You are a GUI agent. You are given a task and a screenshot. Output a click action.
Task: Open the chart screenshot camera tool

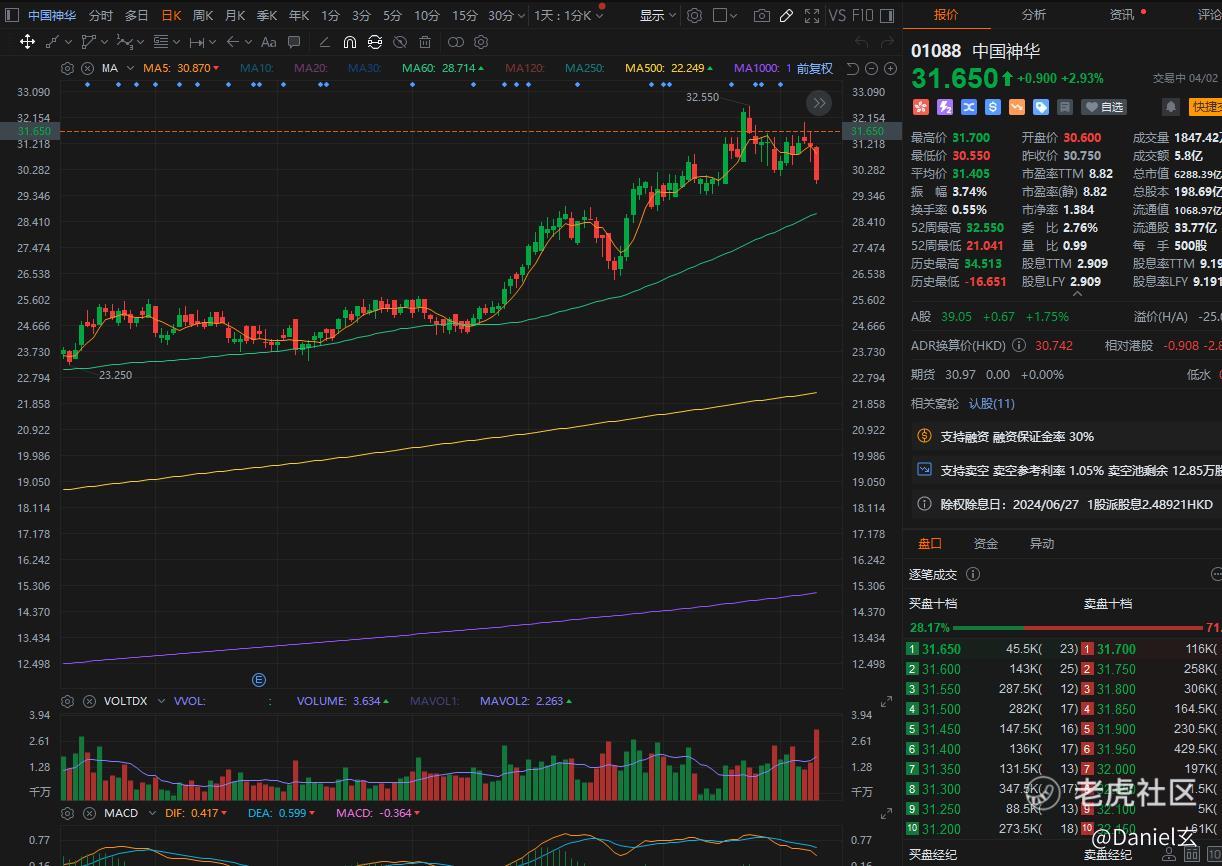point(762,16)
